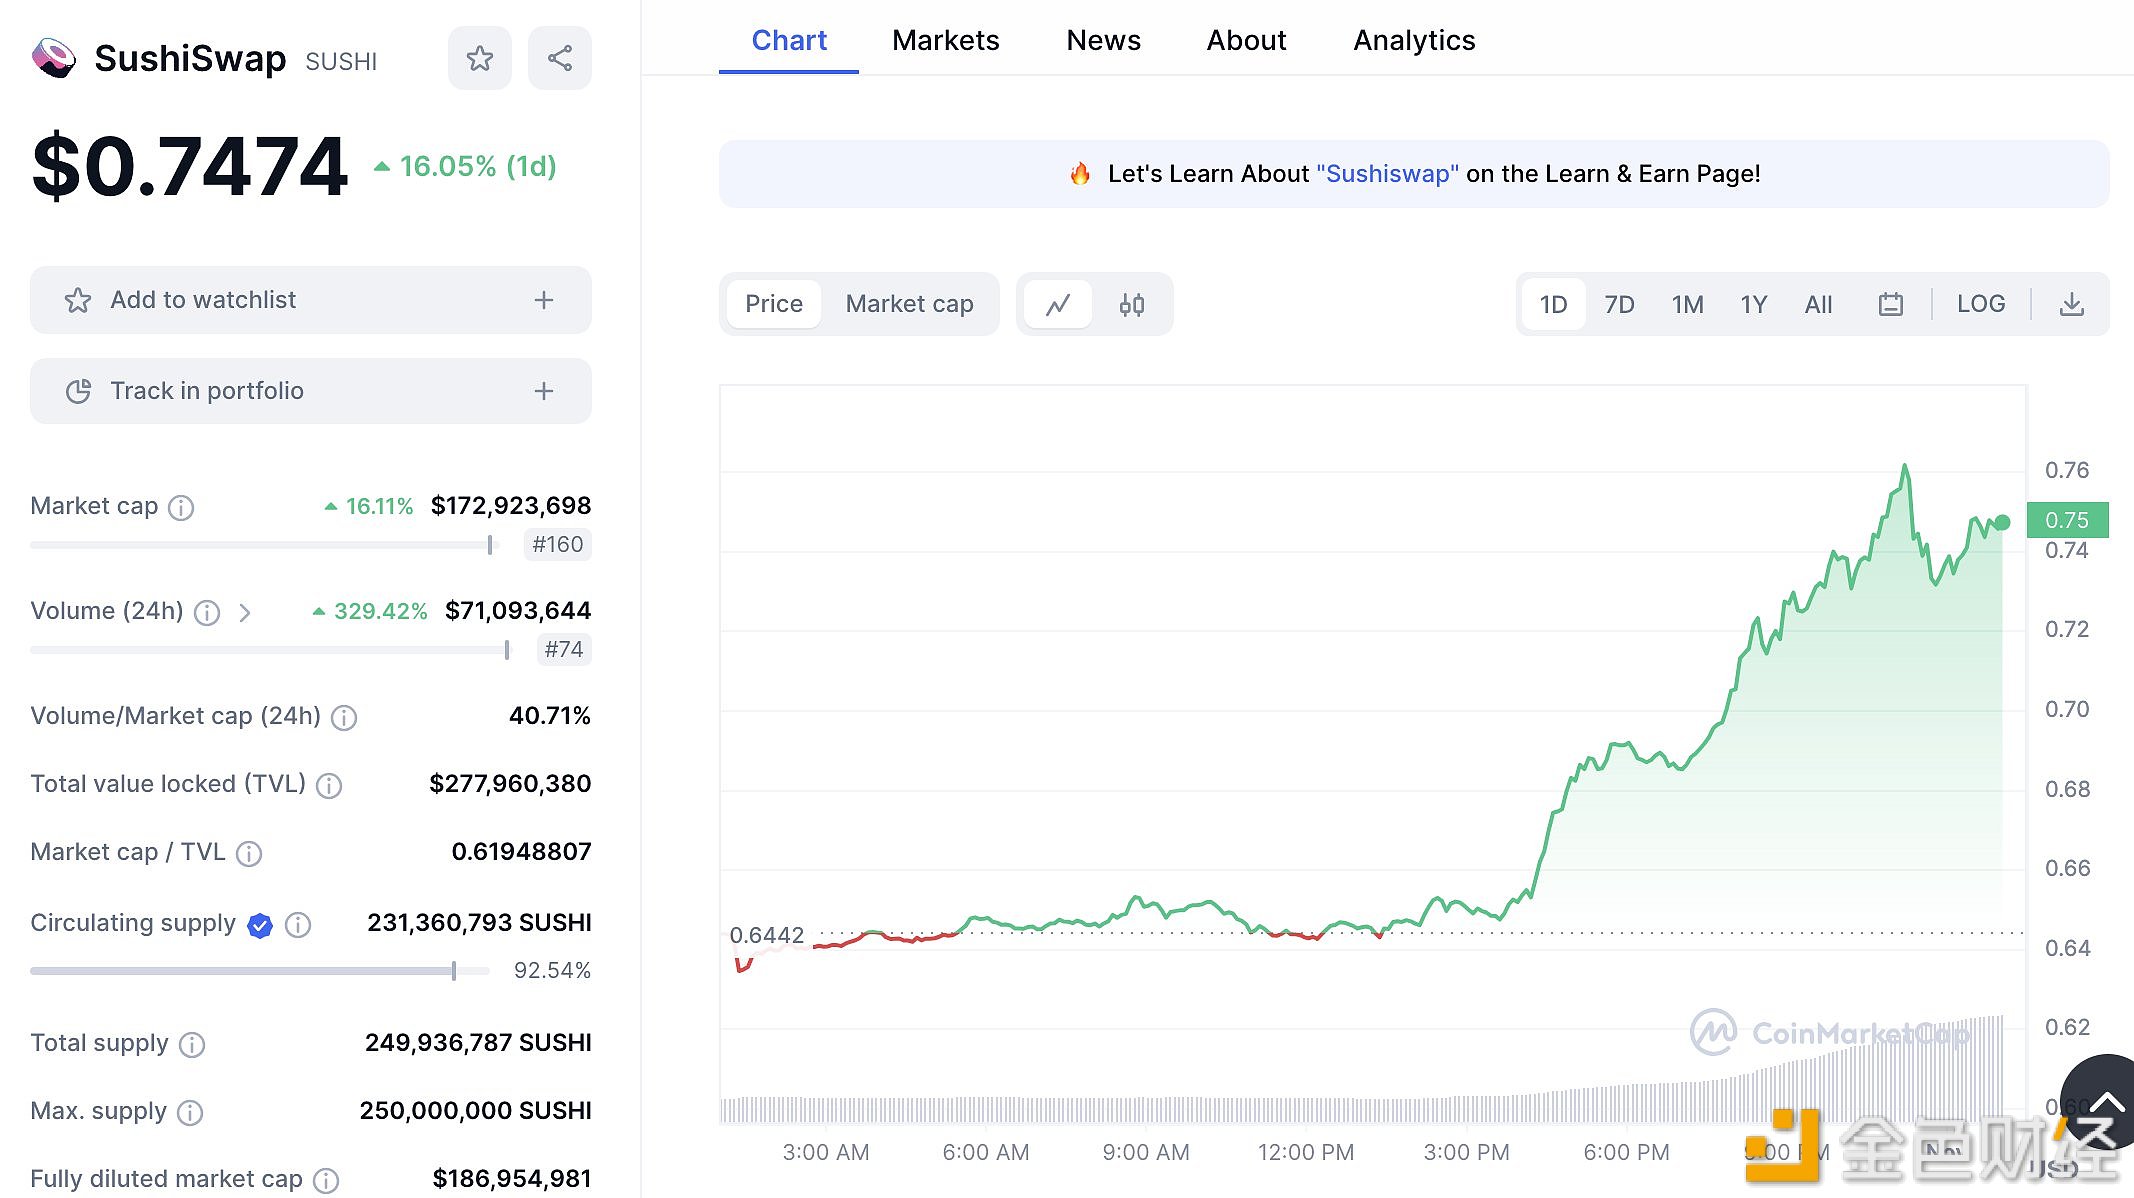The height and width of the screenshot is (1198, 2134).
Task: Select the 1Y time range
Action: pyautogui.click(x=1754, y=304)
